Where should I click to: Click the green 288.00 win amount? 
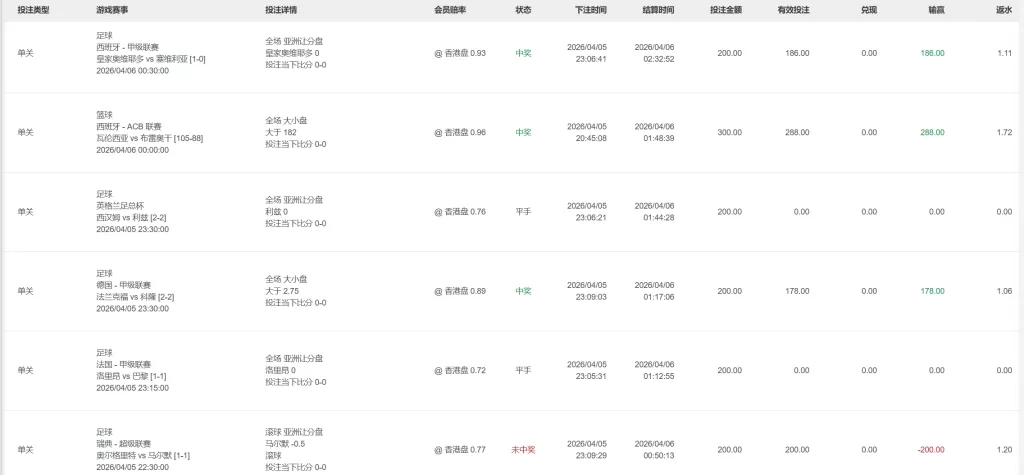[x=932, y=132]
